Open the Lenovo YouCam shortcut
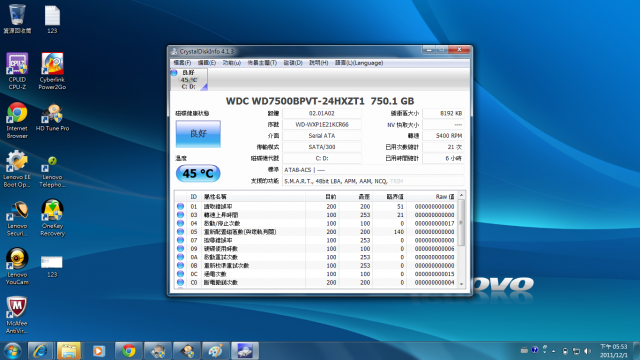The image size is (640, 360). [x=17, y=266]
